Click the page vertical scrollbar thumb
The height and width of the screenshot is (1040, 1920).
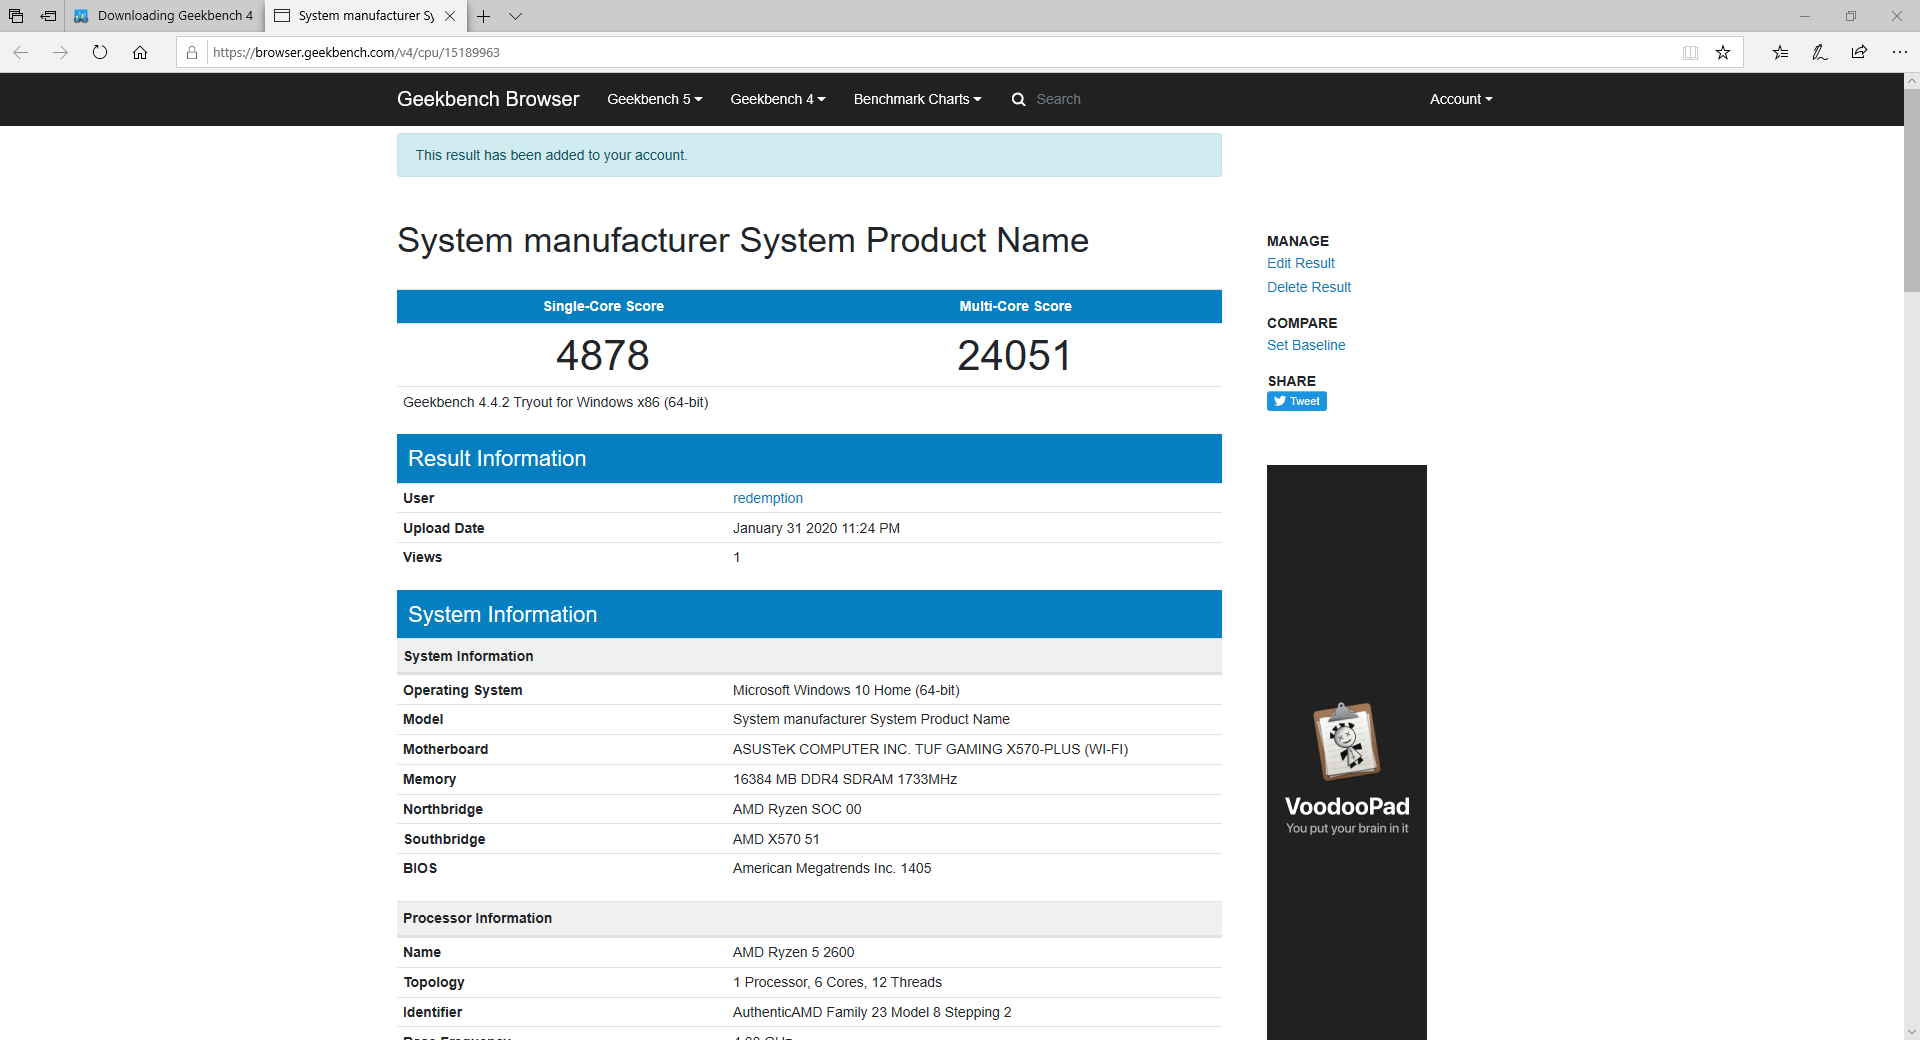[x=1911, y=190]
